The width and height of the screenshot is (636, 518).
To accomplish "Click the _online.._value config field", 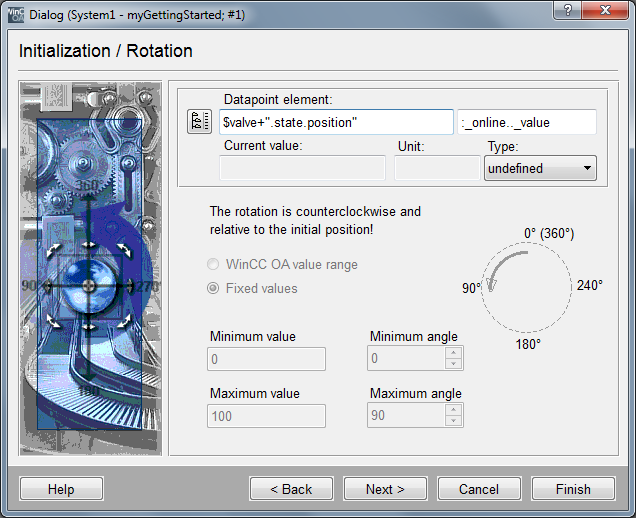I will [x=527, y=122].
